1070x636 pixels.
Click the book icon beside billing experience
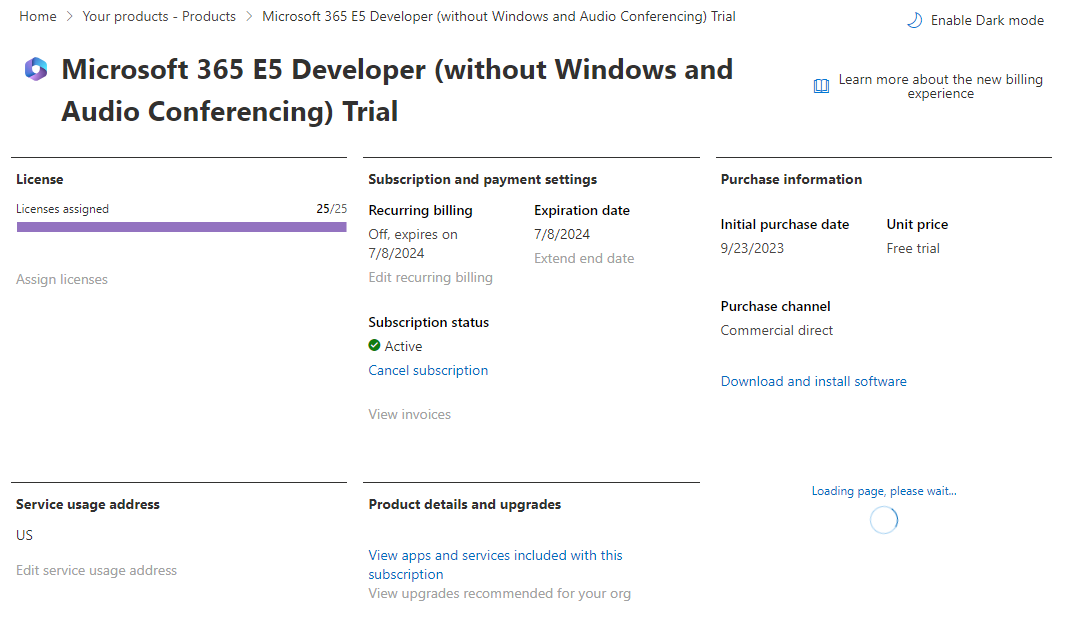pyautogui.click(x=822, y=86)
